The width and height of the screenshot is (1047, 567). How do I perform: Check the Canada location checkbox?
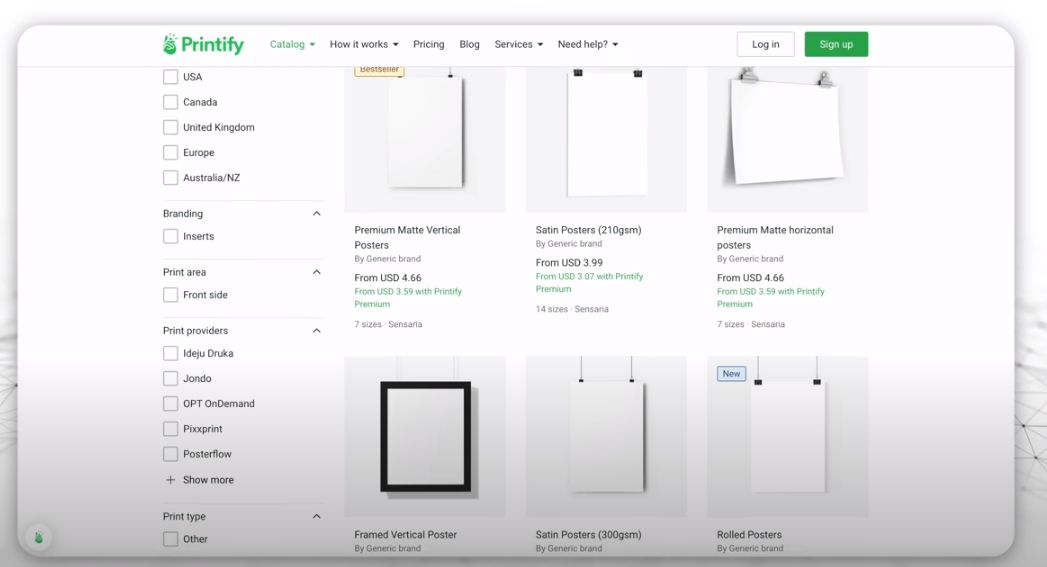click(171, 102)
